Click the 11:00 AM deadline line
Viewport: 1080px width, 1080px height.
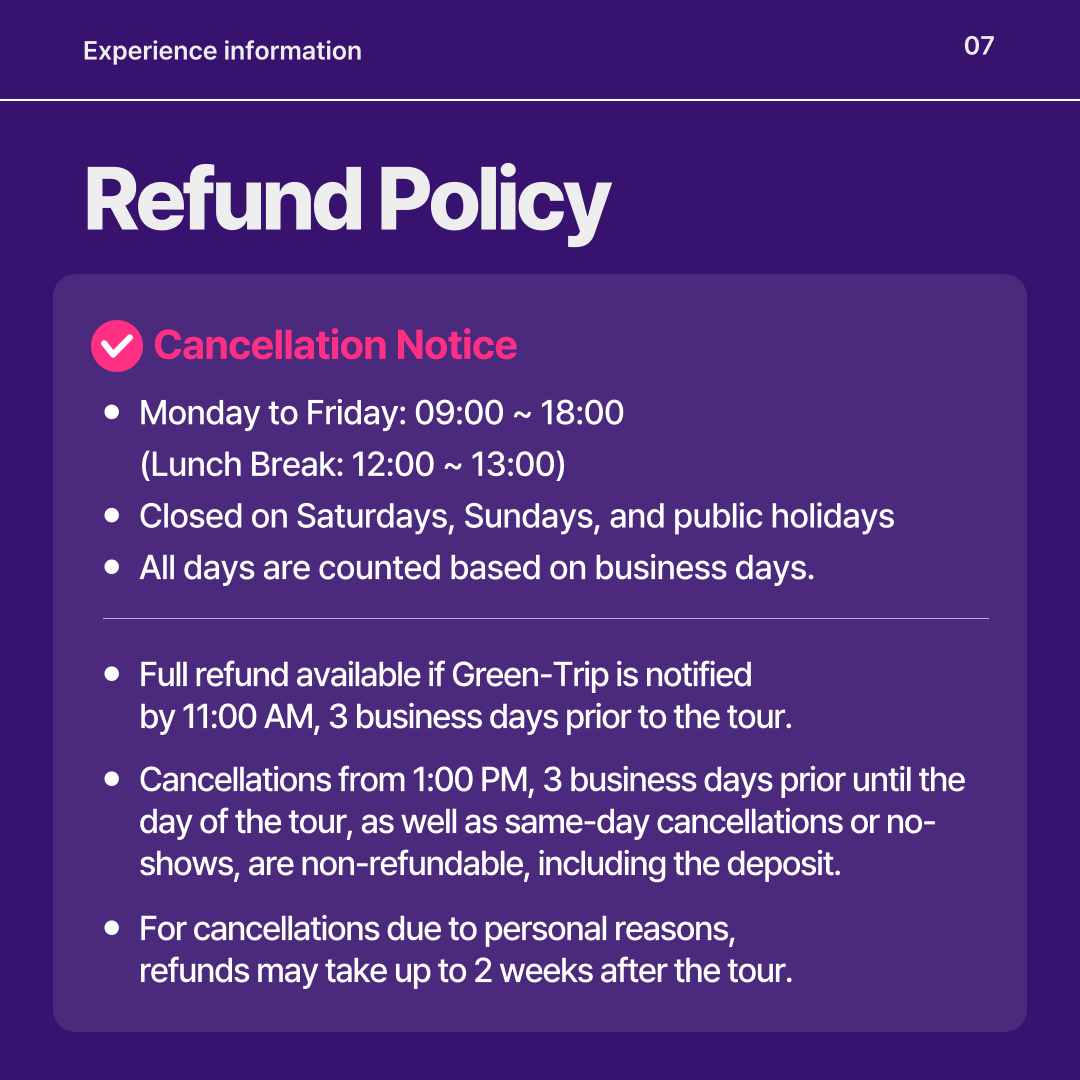tap(466, 717)
